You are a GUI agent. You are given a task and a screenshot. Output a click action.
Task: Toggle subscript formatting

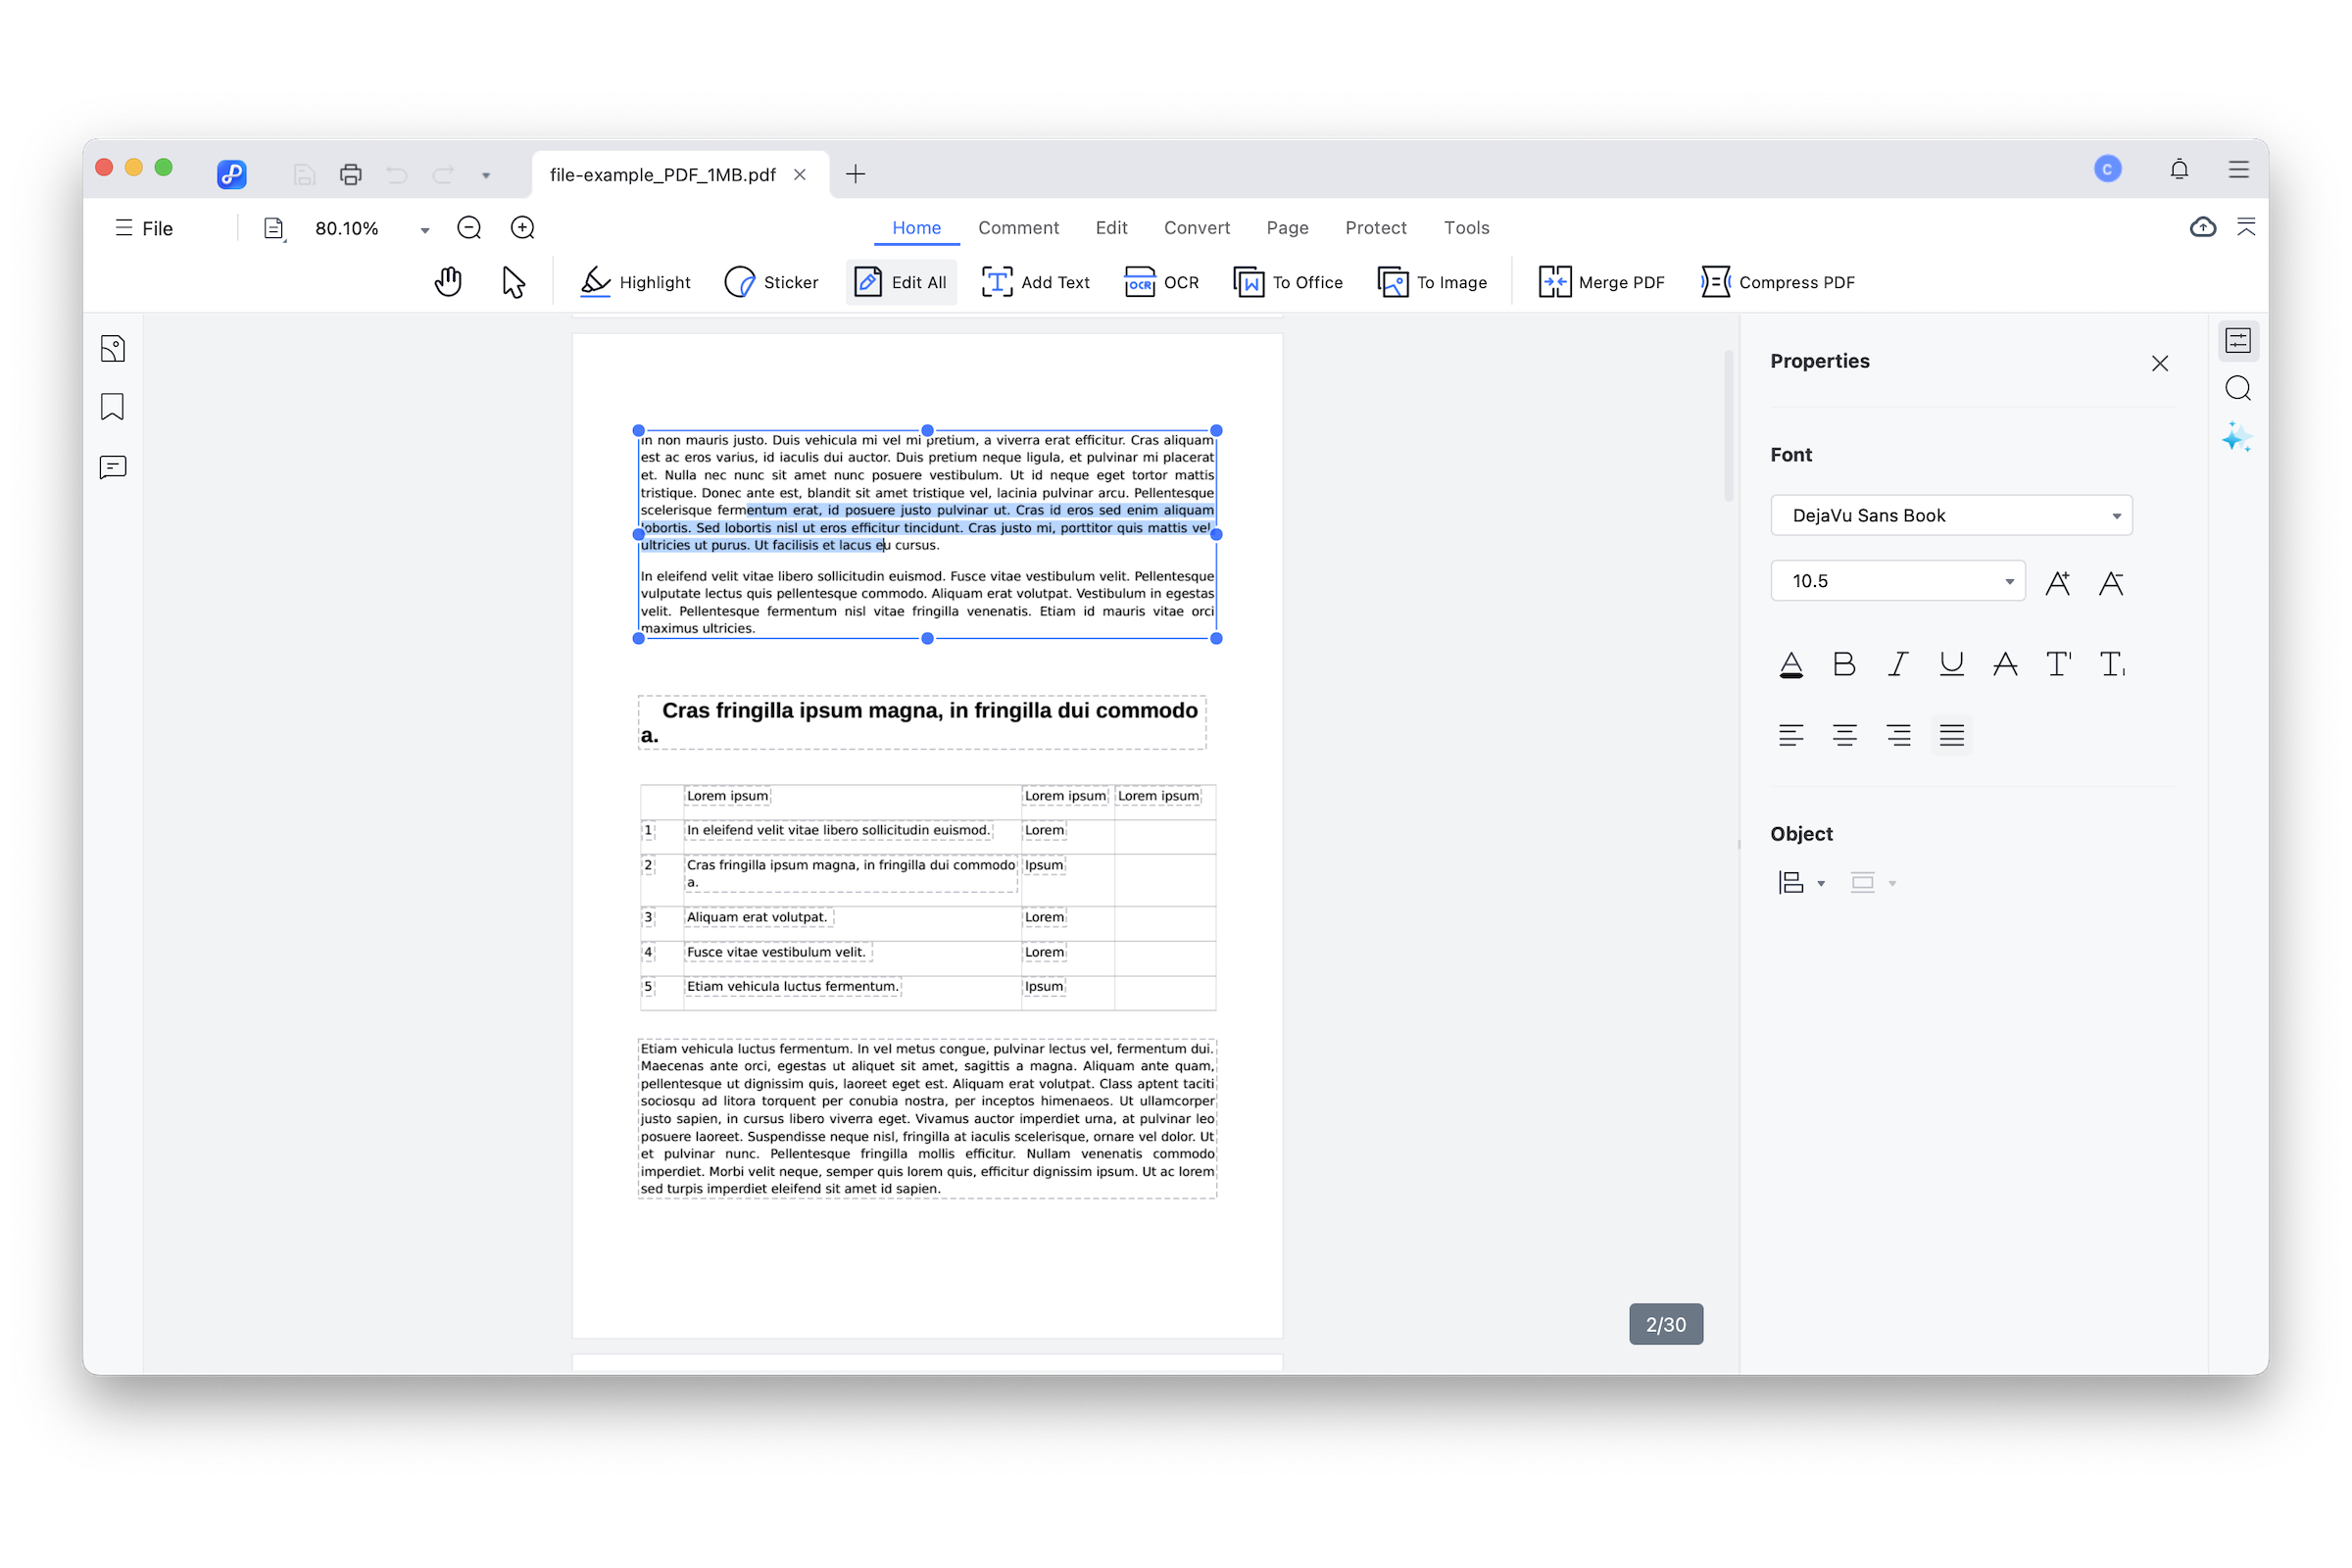tap(2112, 664)
